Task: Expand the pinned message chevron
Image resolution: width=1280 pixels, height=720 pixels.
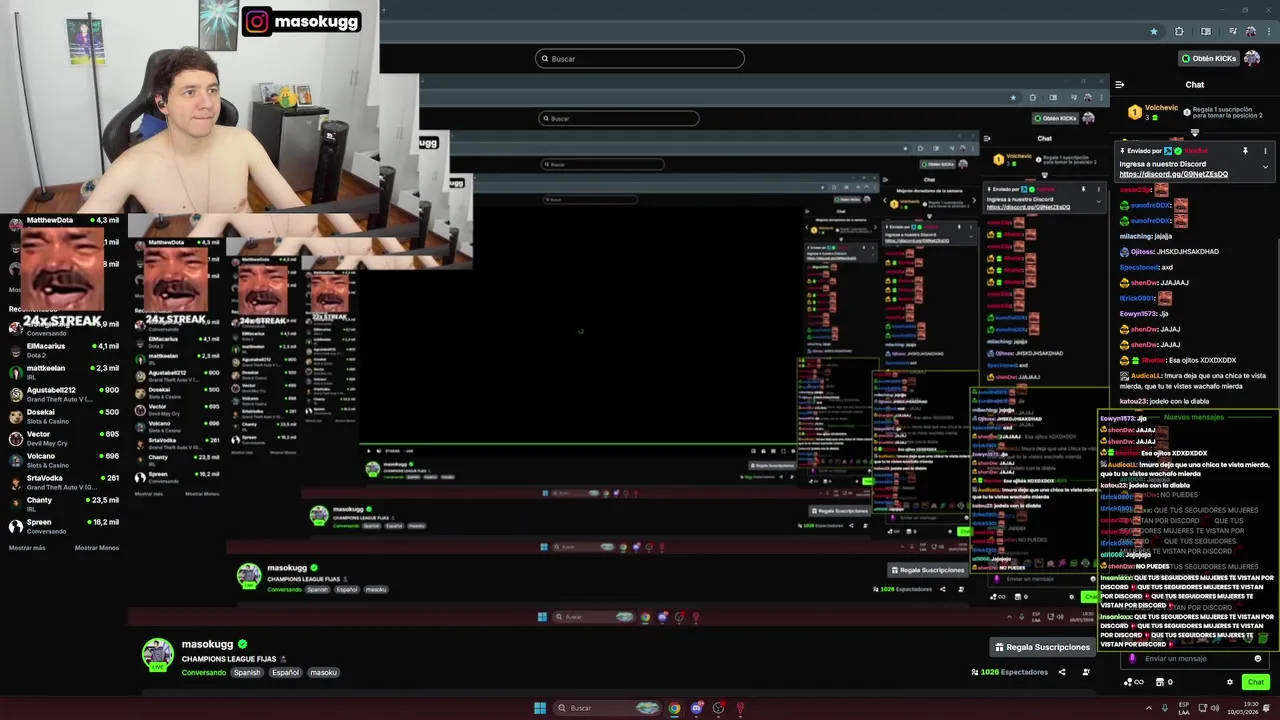Action: tap(1265, 167)
